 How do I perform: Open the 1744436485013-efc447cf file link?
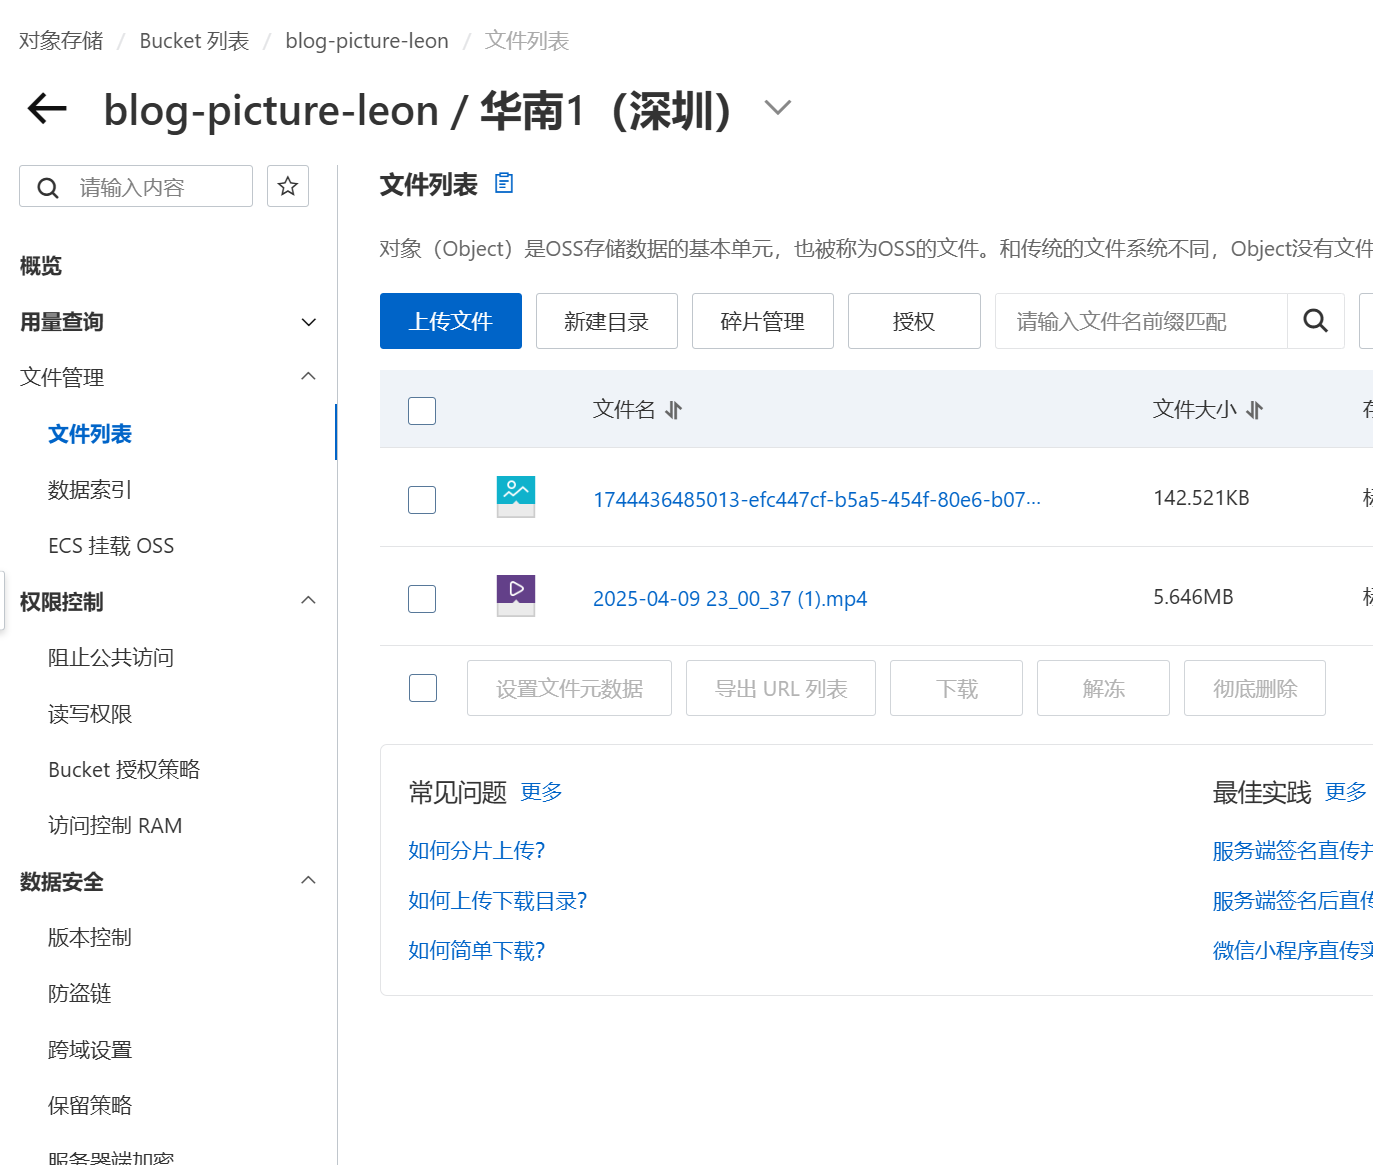point(817,500)
